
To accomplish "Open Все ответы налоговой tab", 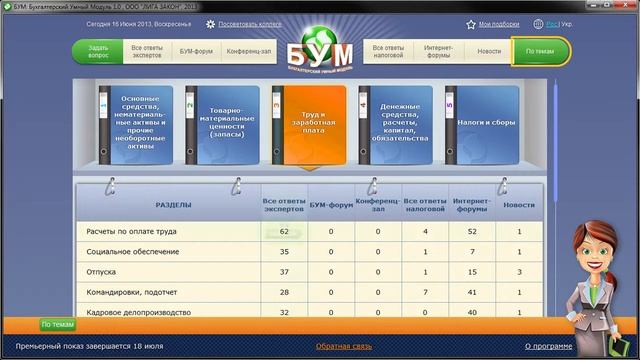I will (388, 51).
